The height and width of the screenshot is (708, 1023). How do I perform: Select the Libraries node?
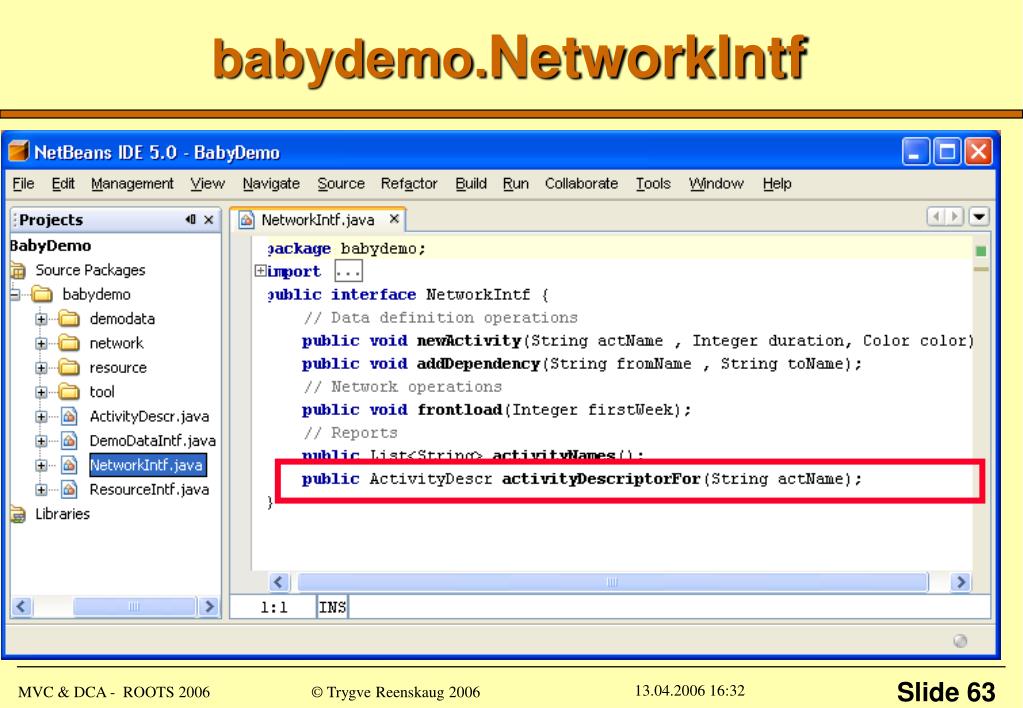pyautogui.click(x=63, y=514)
